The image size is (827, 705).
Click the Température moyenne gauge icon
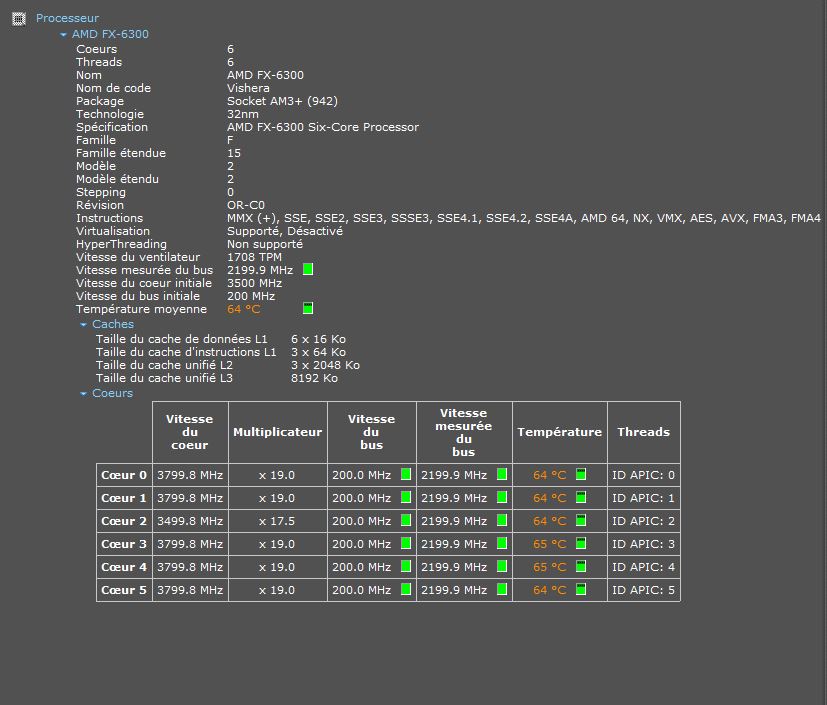(308, 309)
